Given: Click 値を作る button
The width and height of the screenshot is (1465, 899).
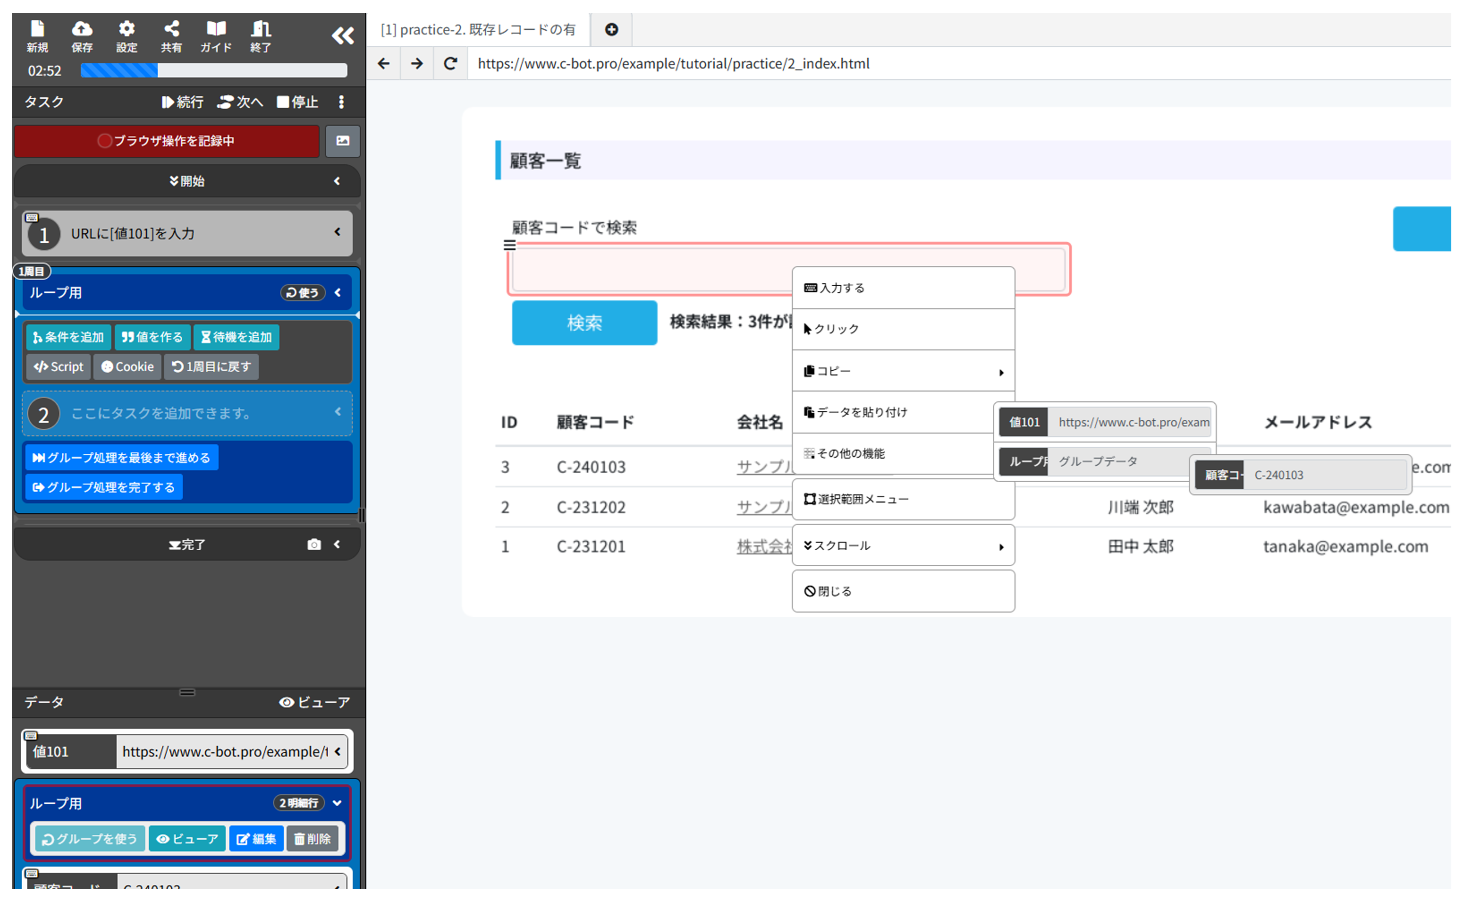Looking at the screenshot, I should point(152,337).
